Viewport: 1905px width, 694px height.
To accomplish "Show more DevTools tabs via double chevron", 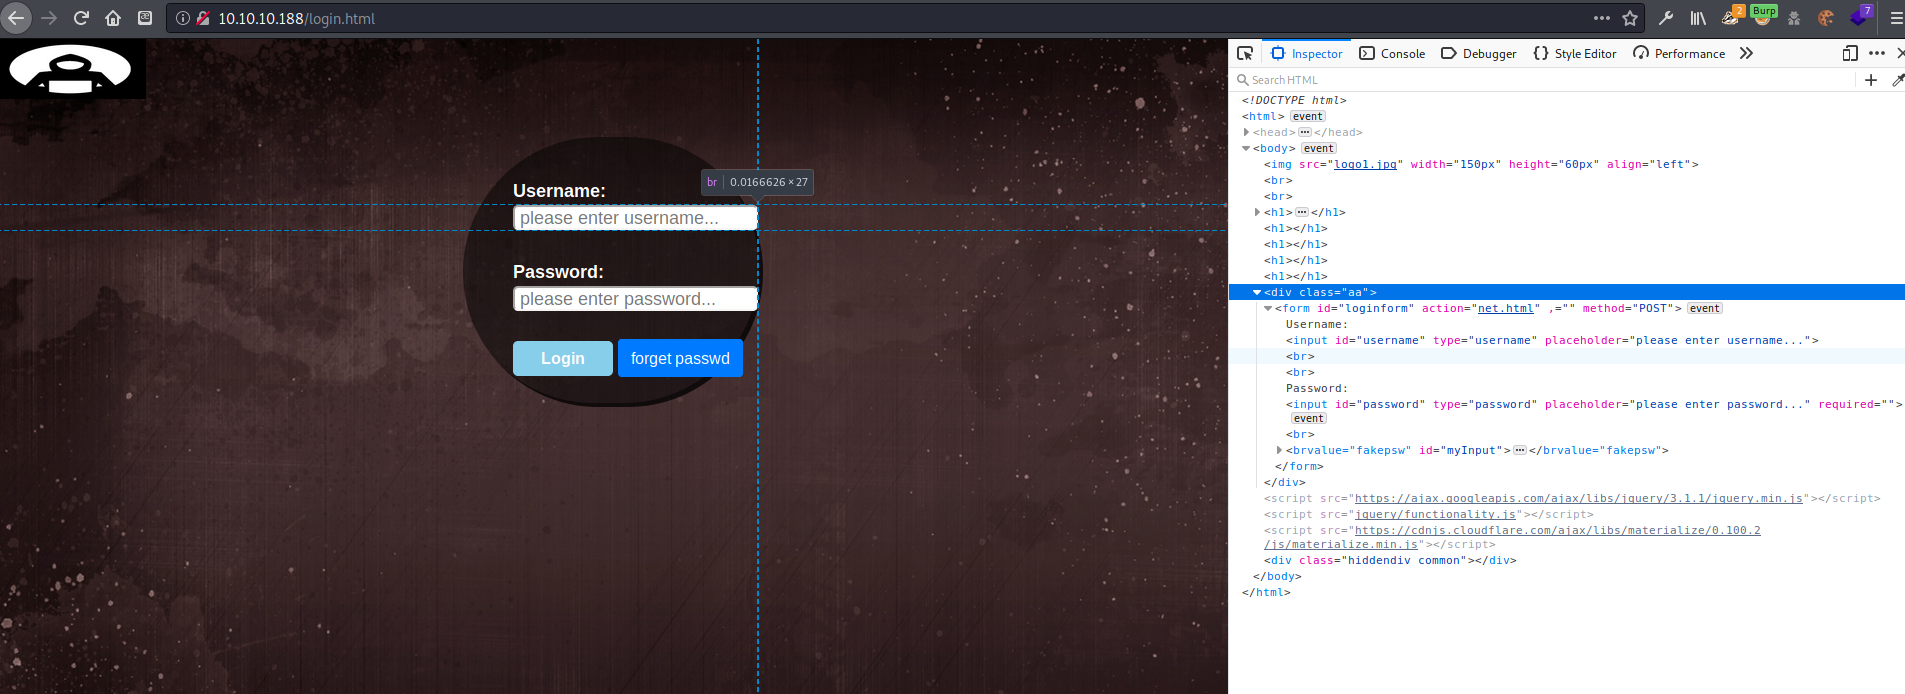I will coord(1746,54).
